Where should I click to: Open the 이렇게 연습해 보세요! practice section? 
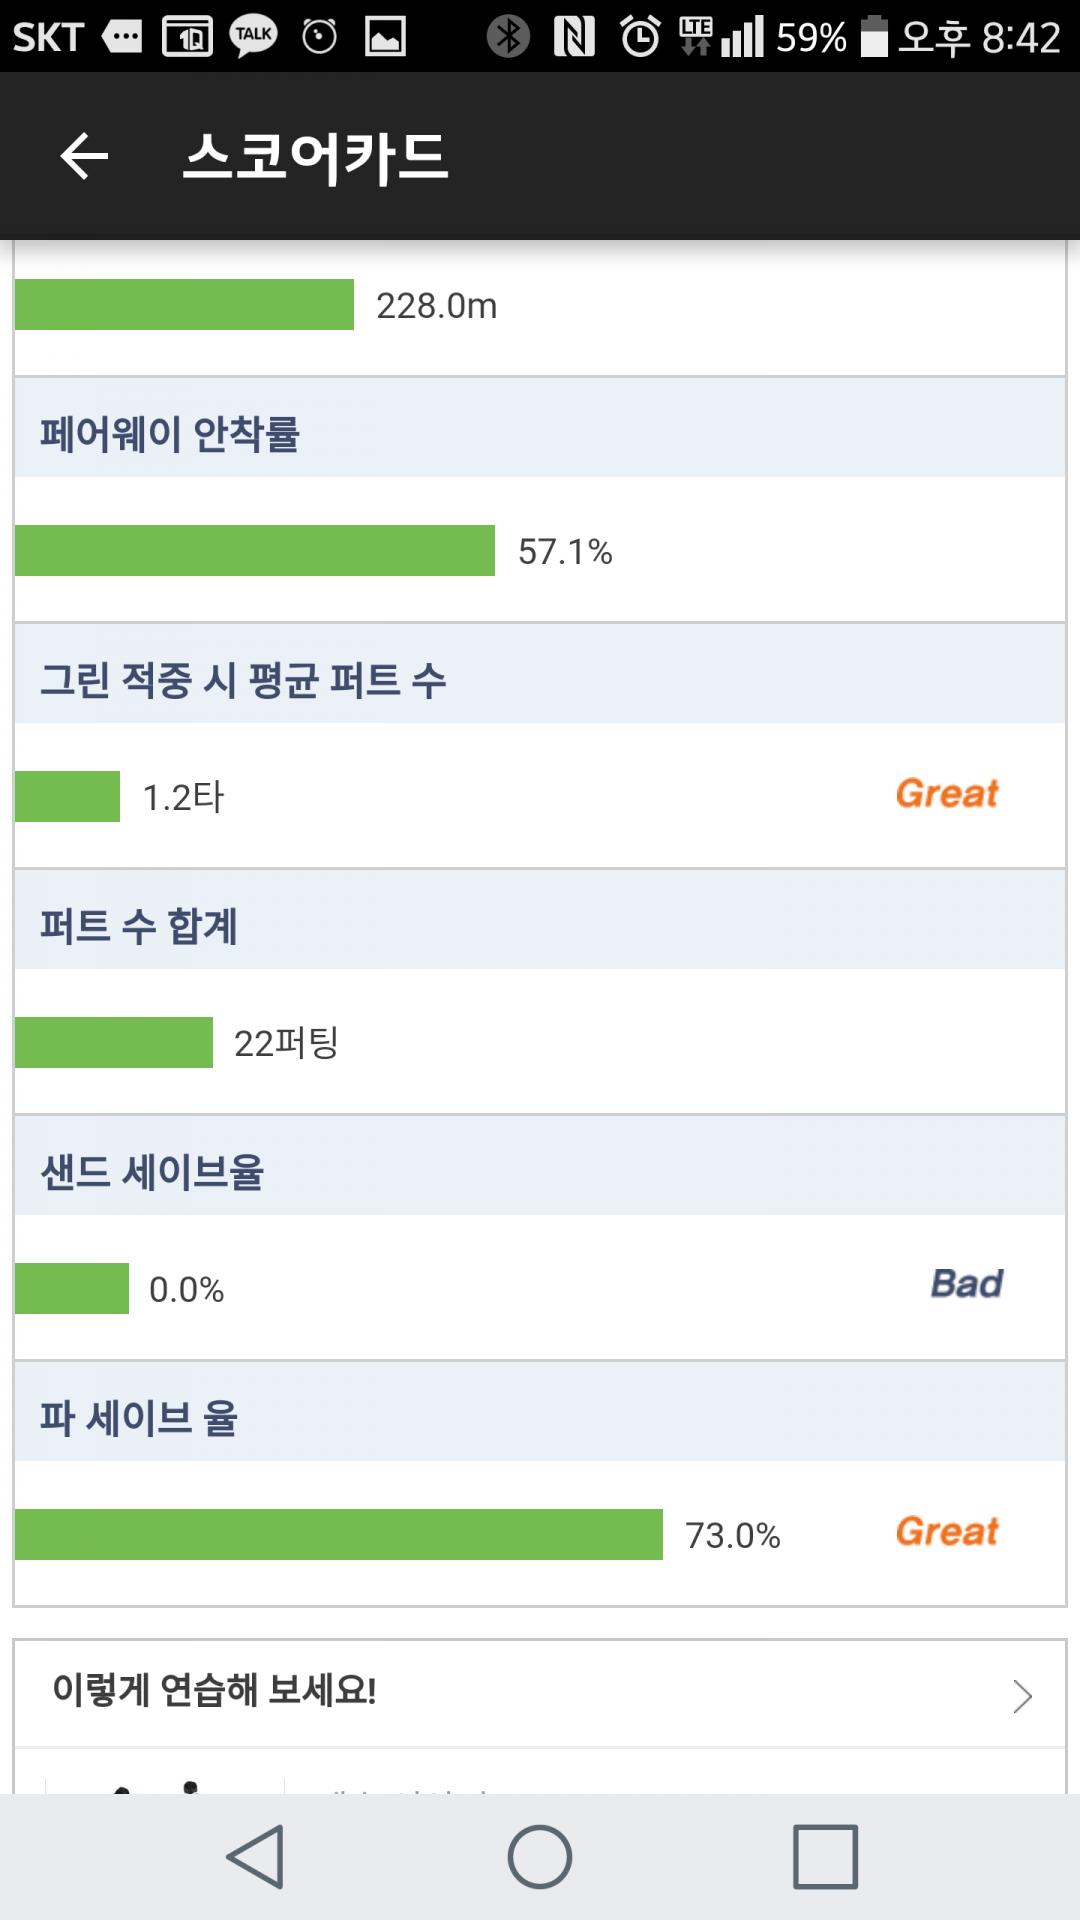[x=214, y=1691]
